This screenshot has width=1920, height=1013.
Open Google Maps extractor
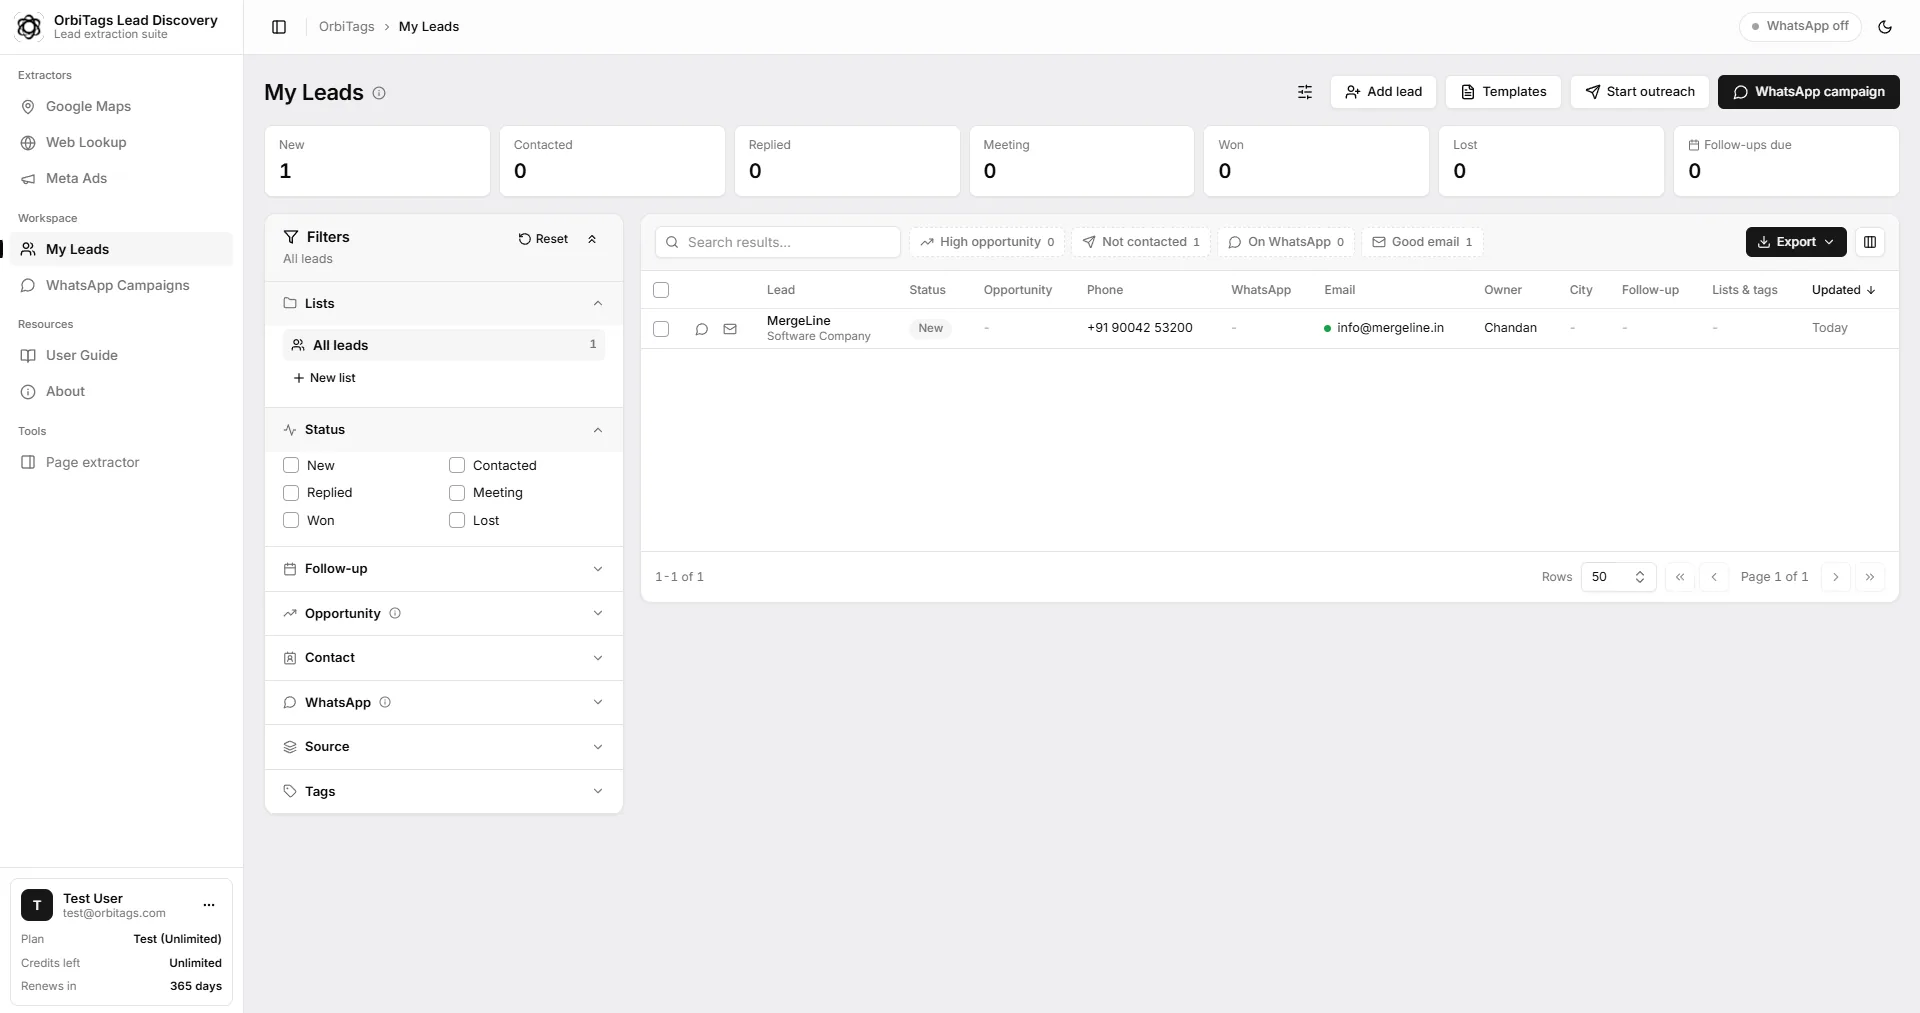121,107
